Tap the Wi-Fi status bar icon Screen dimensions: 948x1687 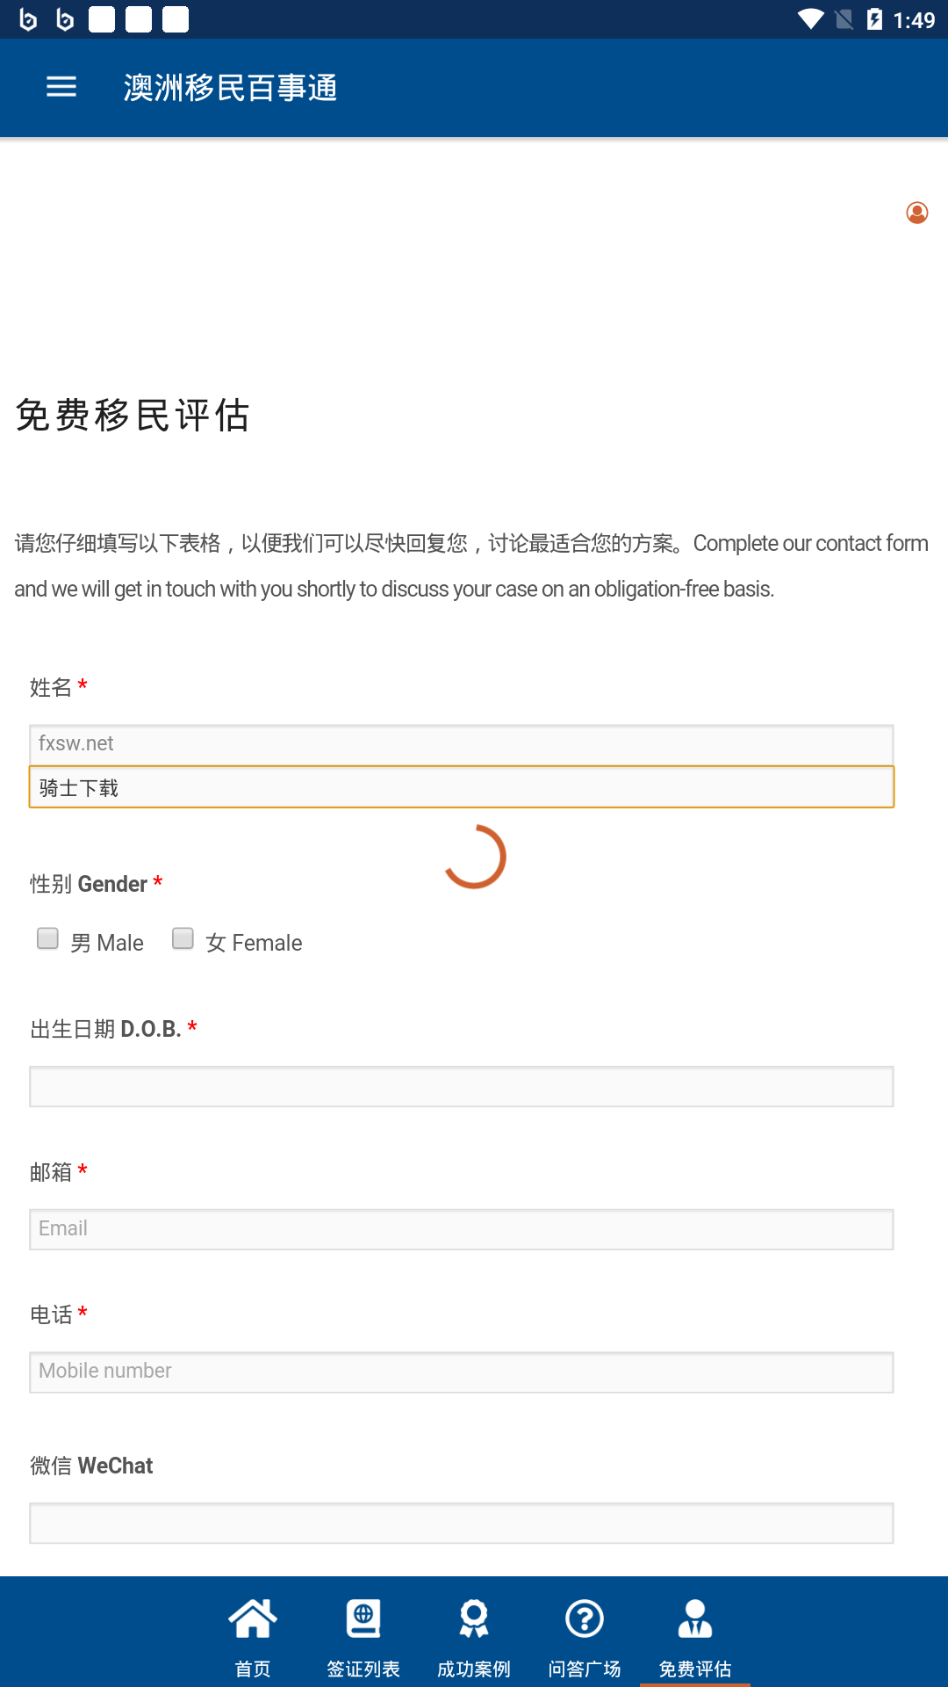tap(811, 19)
